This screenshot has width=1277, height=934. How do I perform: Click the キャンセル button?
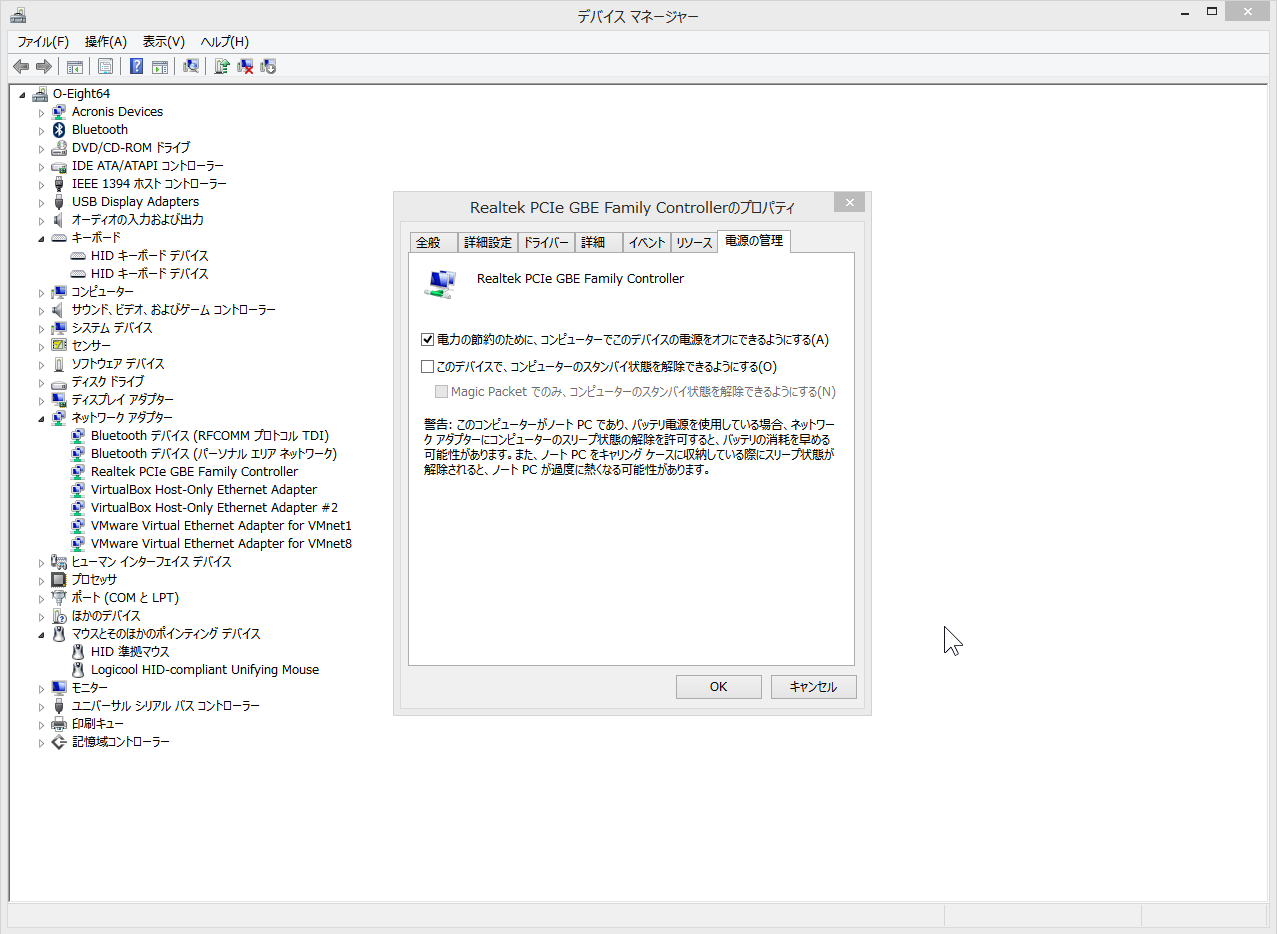(x=813, y=687)
